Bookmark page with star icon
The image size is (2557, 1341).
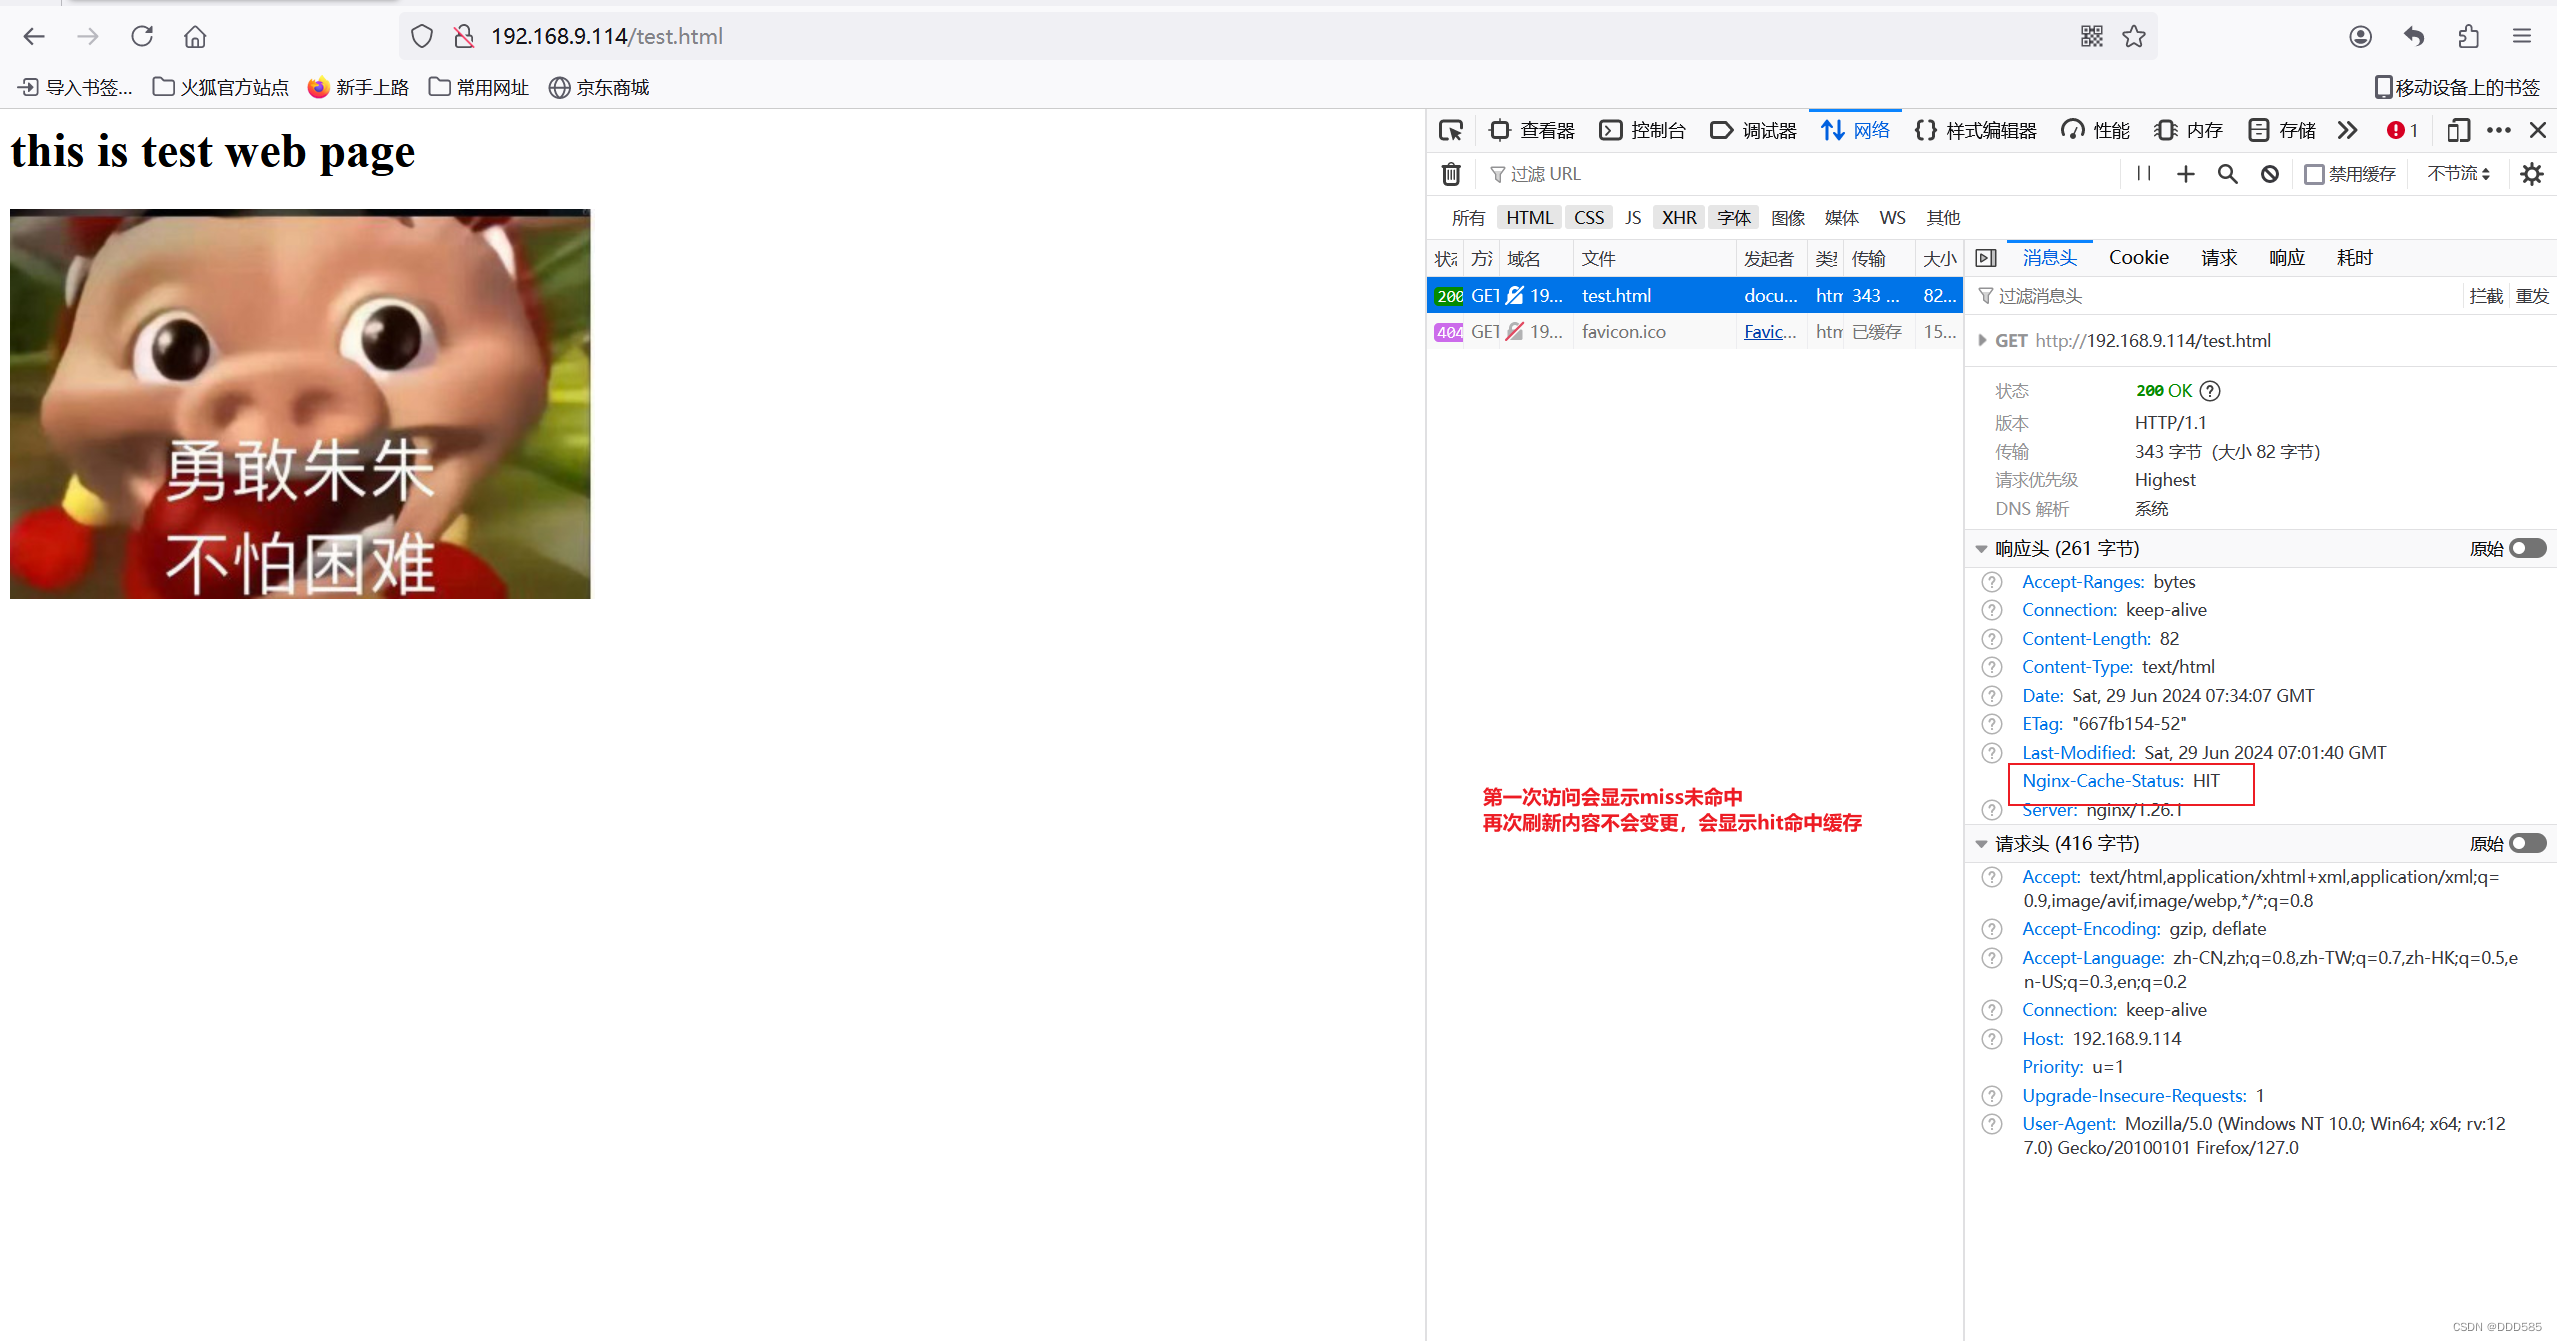point(2134,37)
